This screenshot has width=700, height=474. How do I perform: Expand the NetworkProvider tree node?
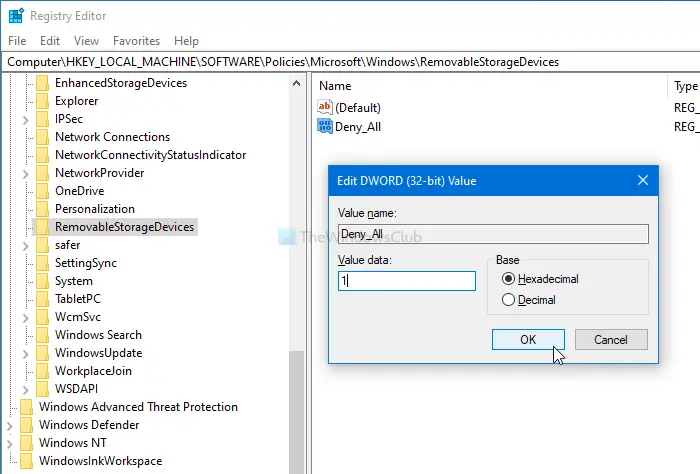click(25, 174)
